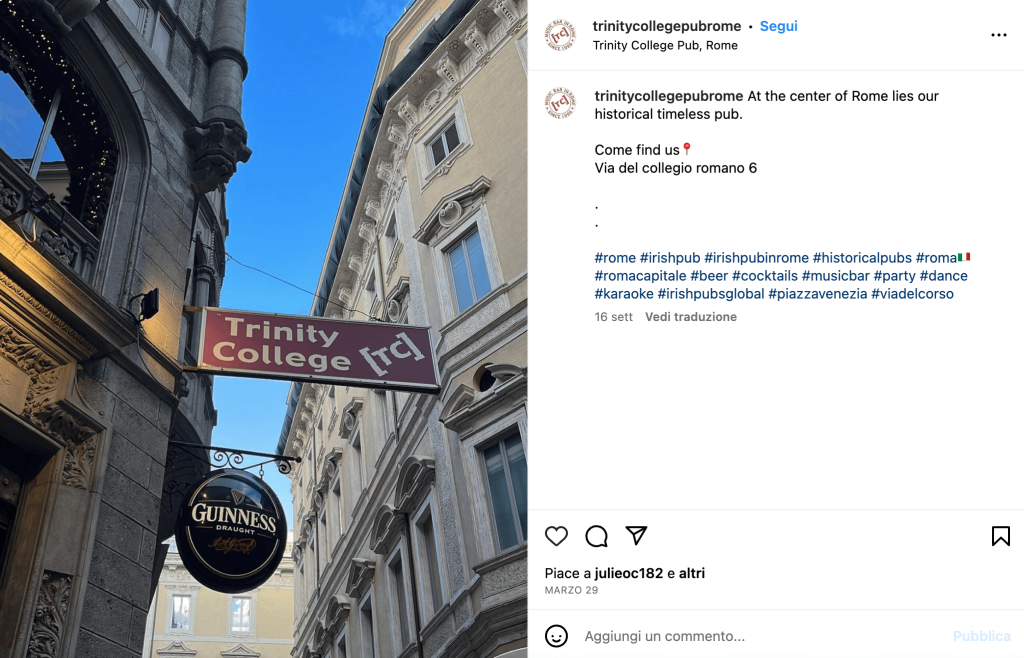
Task: Open comments with the speech bubble icon
Action: (x=596, y=536)
